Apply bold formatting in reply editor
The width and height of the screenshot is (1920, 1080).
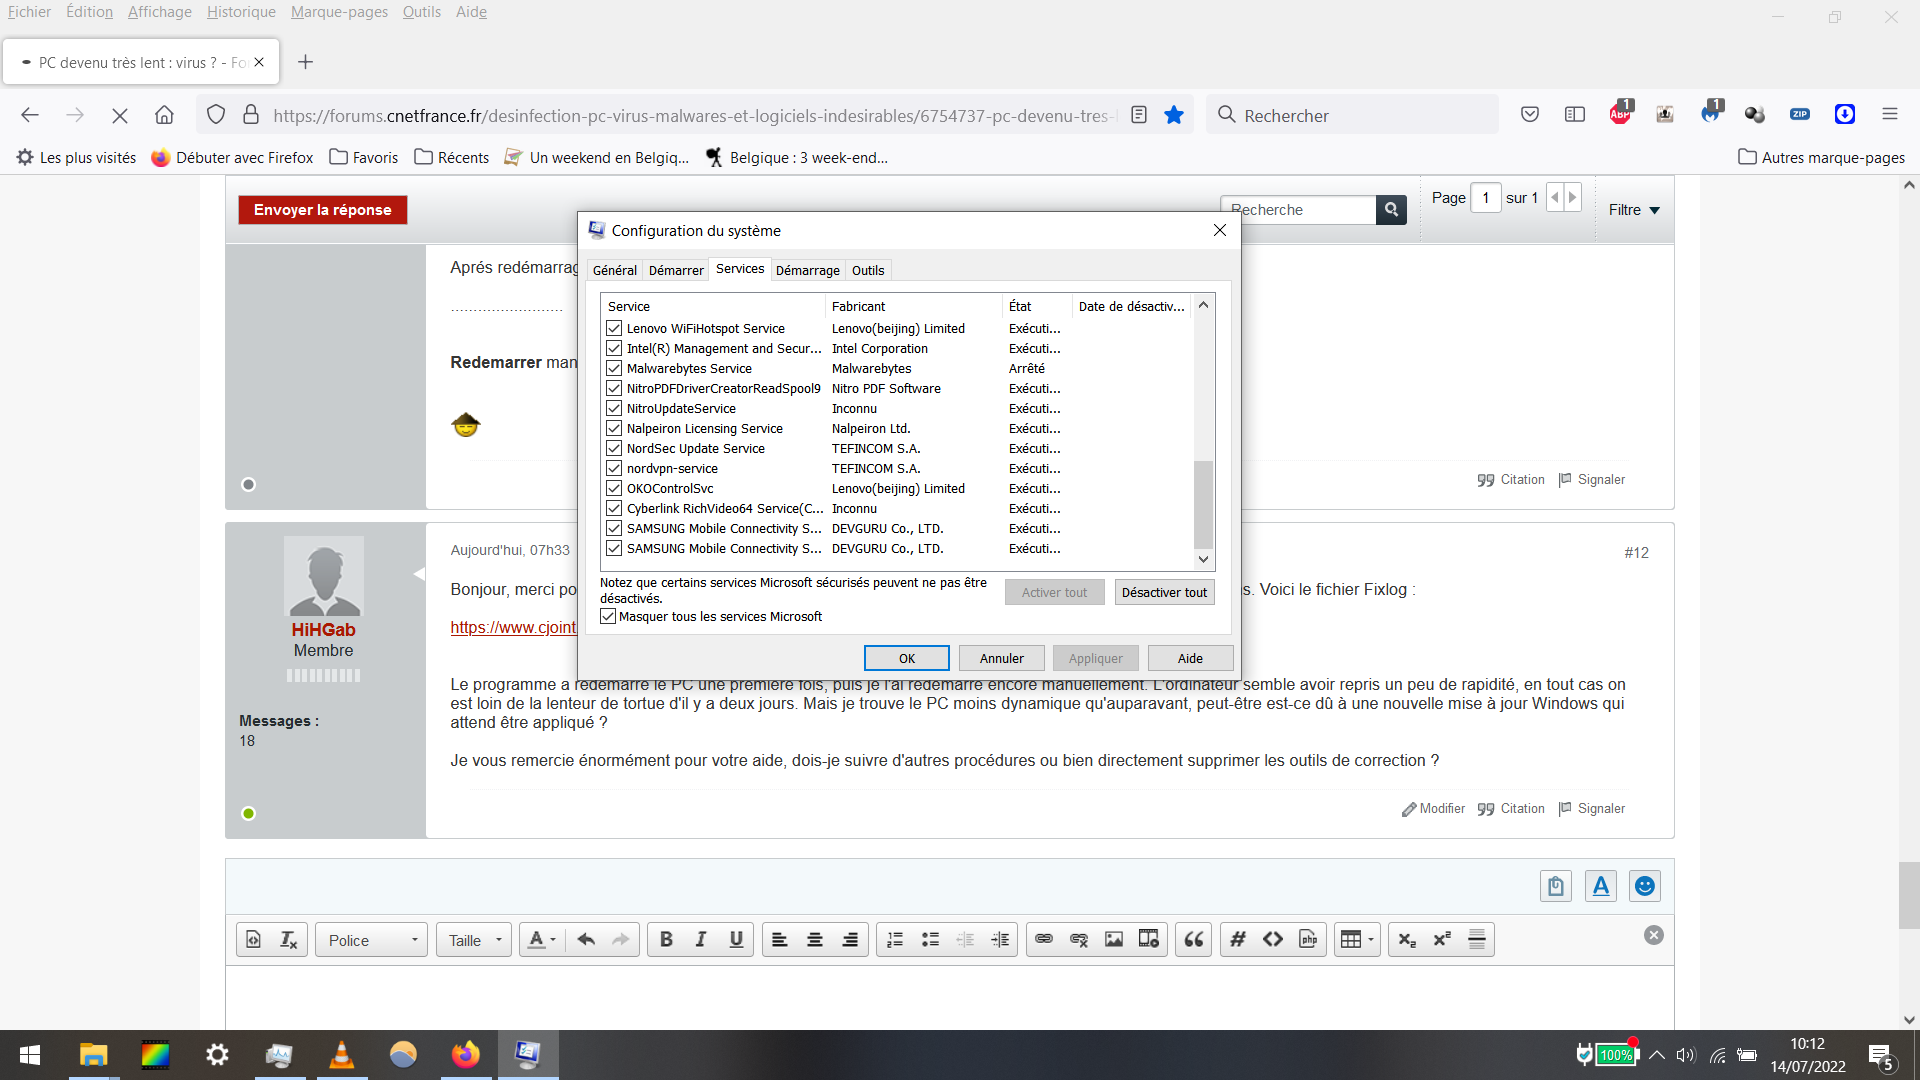(666, 940)
